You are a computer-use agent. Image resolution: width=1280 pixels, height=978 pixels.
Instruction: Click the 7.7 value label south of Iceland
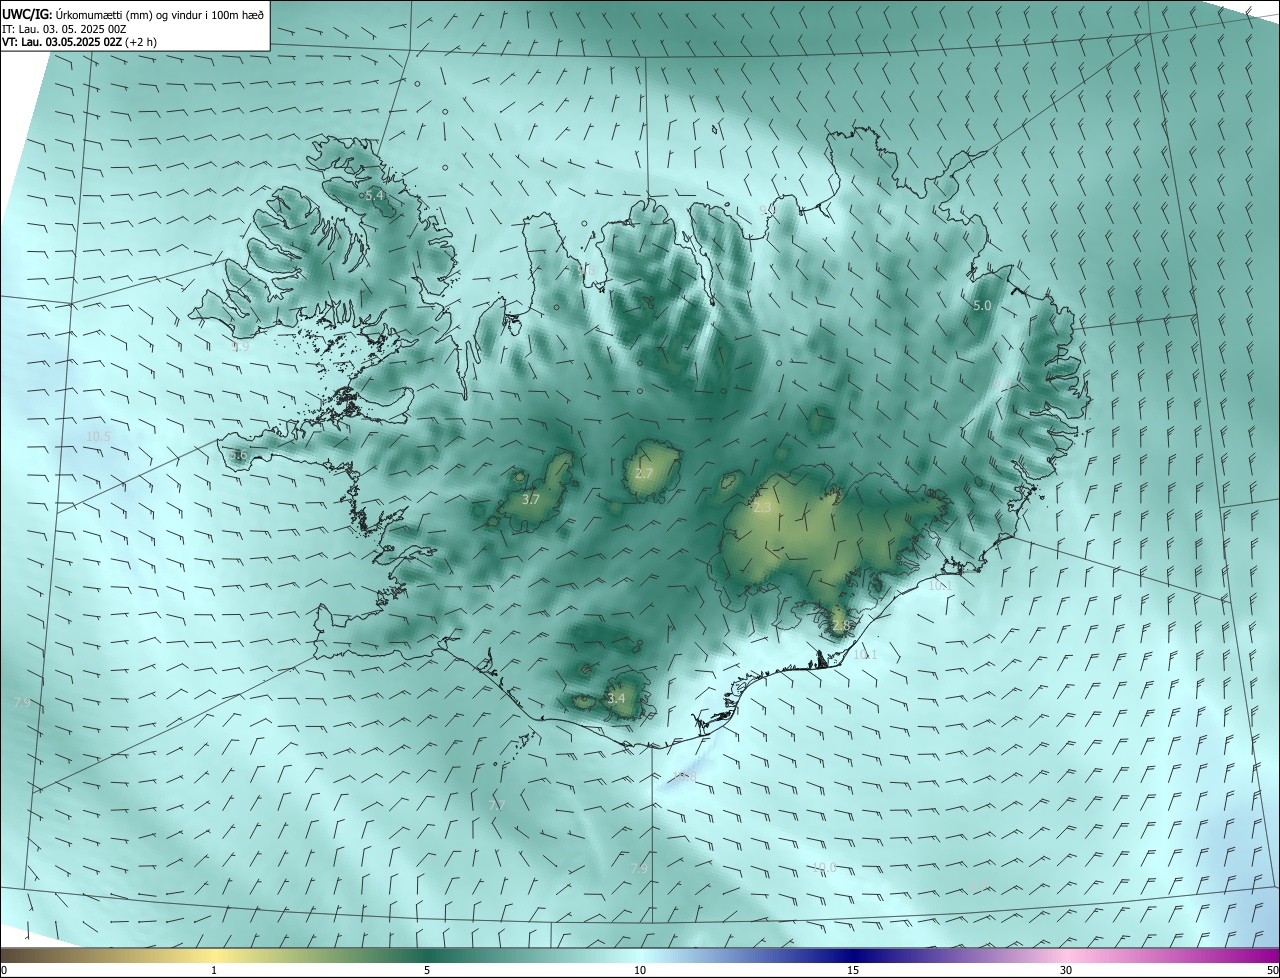coord(497,805)
